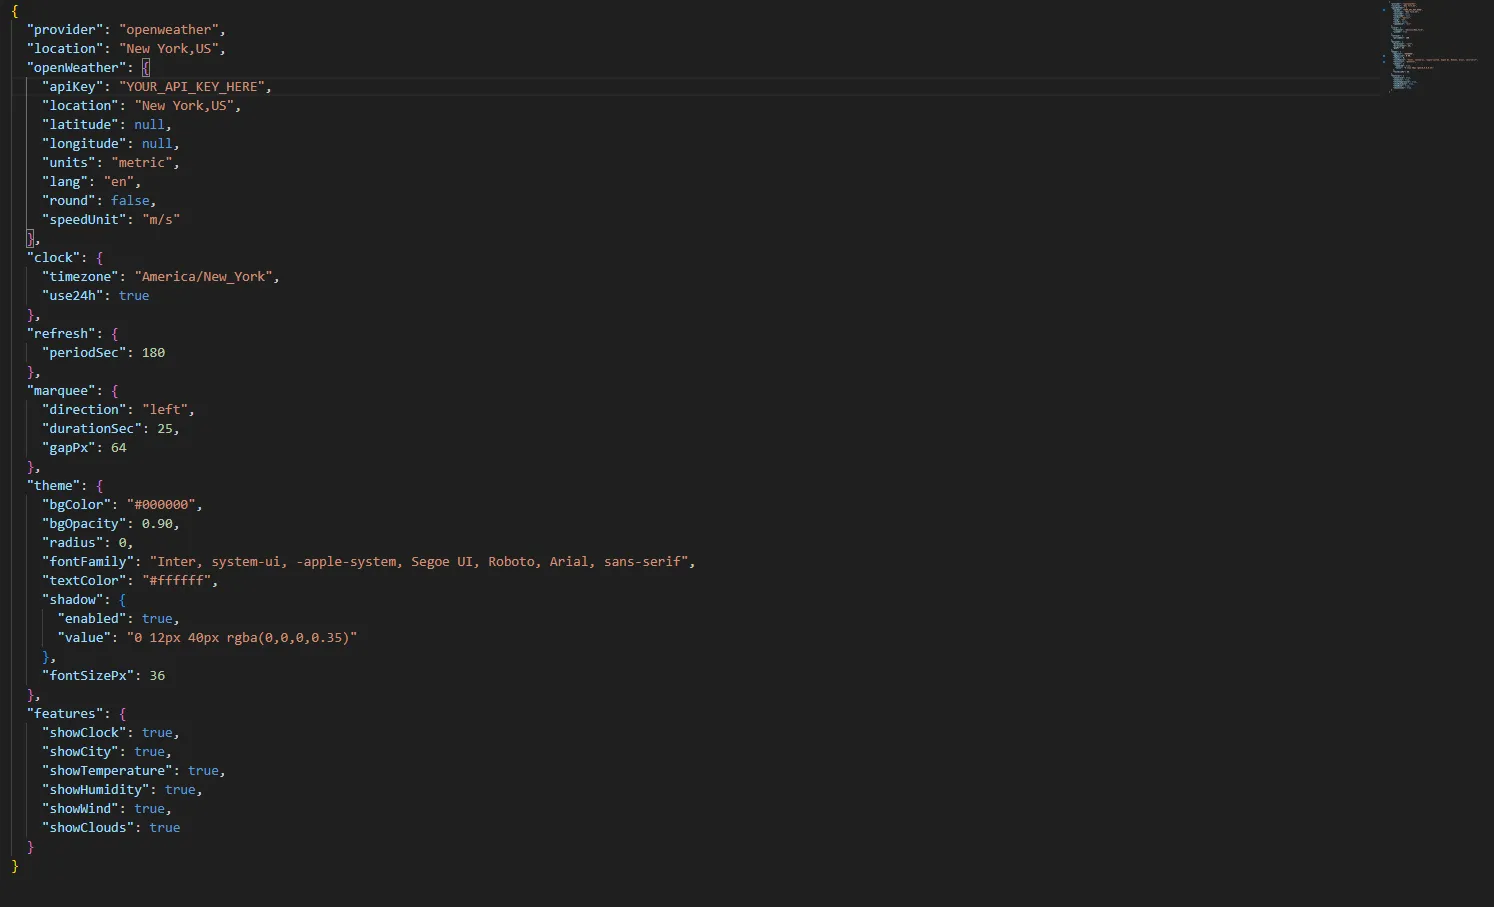Select the textColor value #ffffff
The image size is (1494, 907).
[179, 580]
